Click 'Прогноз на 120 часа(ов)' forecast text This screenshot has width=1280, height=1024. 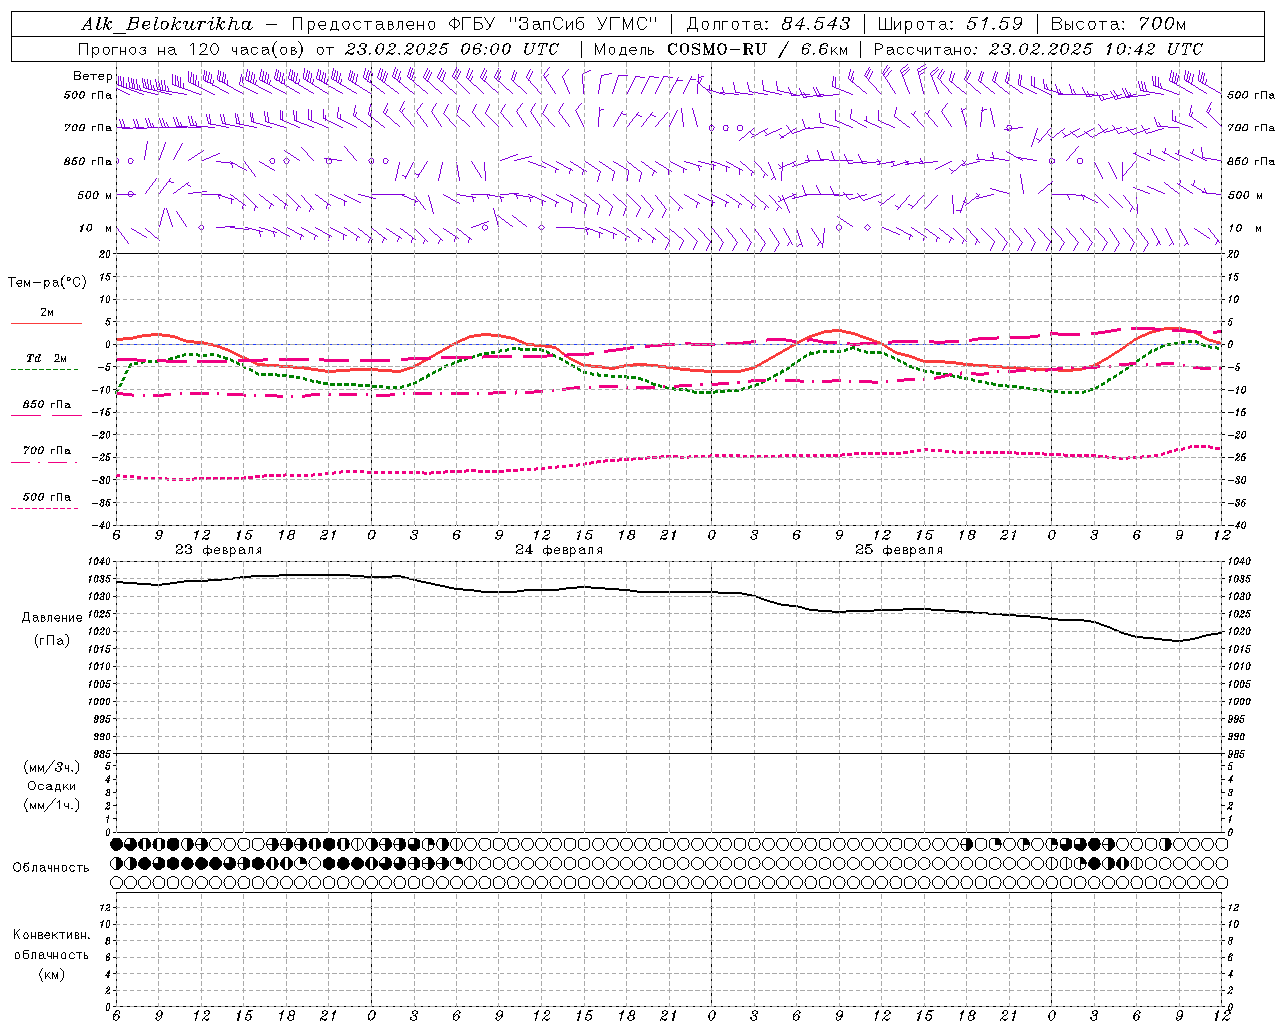coord(192,49)
